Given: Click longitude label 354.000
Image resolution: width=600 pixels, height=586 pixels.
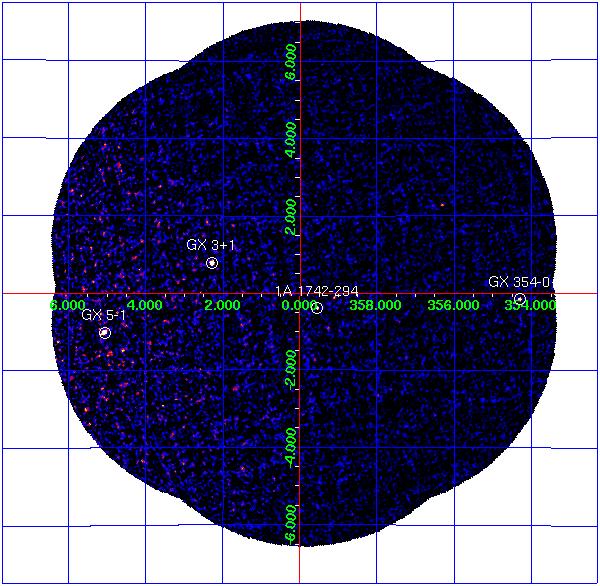Looking at the screenshot, I should click(530, 305).
